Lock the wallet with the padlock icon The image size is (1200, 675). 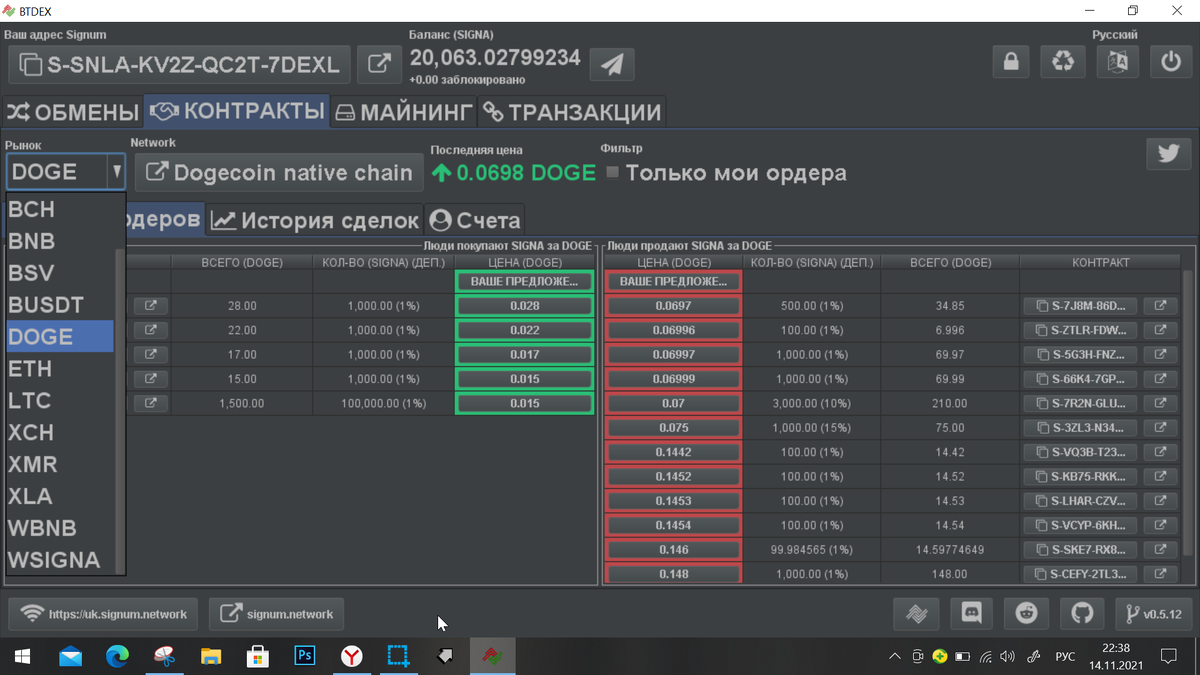[1010, 61]
